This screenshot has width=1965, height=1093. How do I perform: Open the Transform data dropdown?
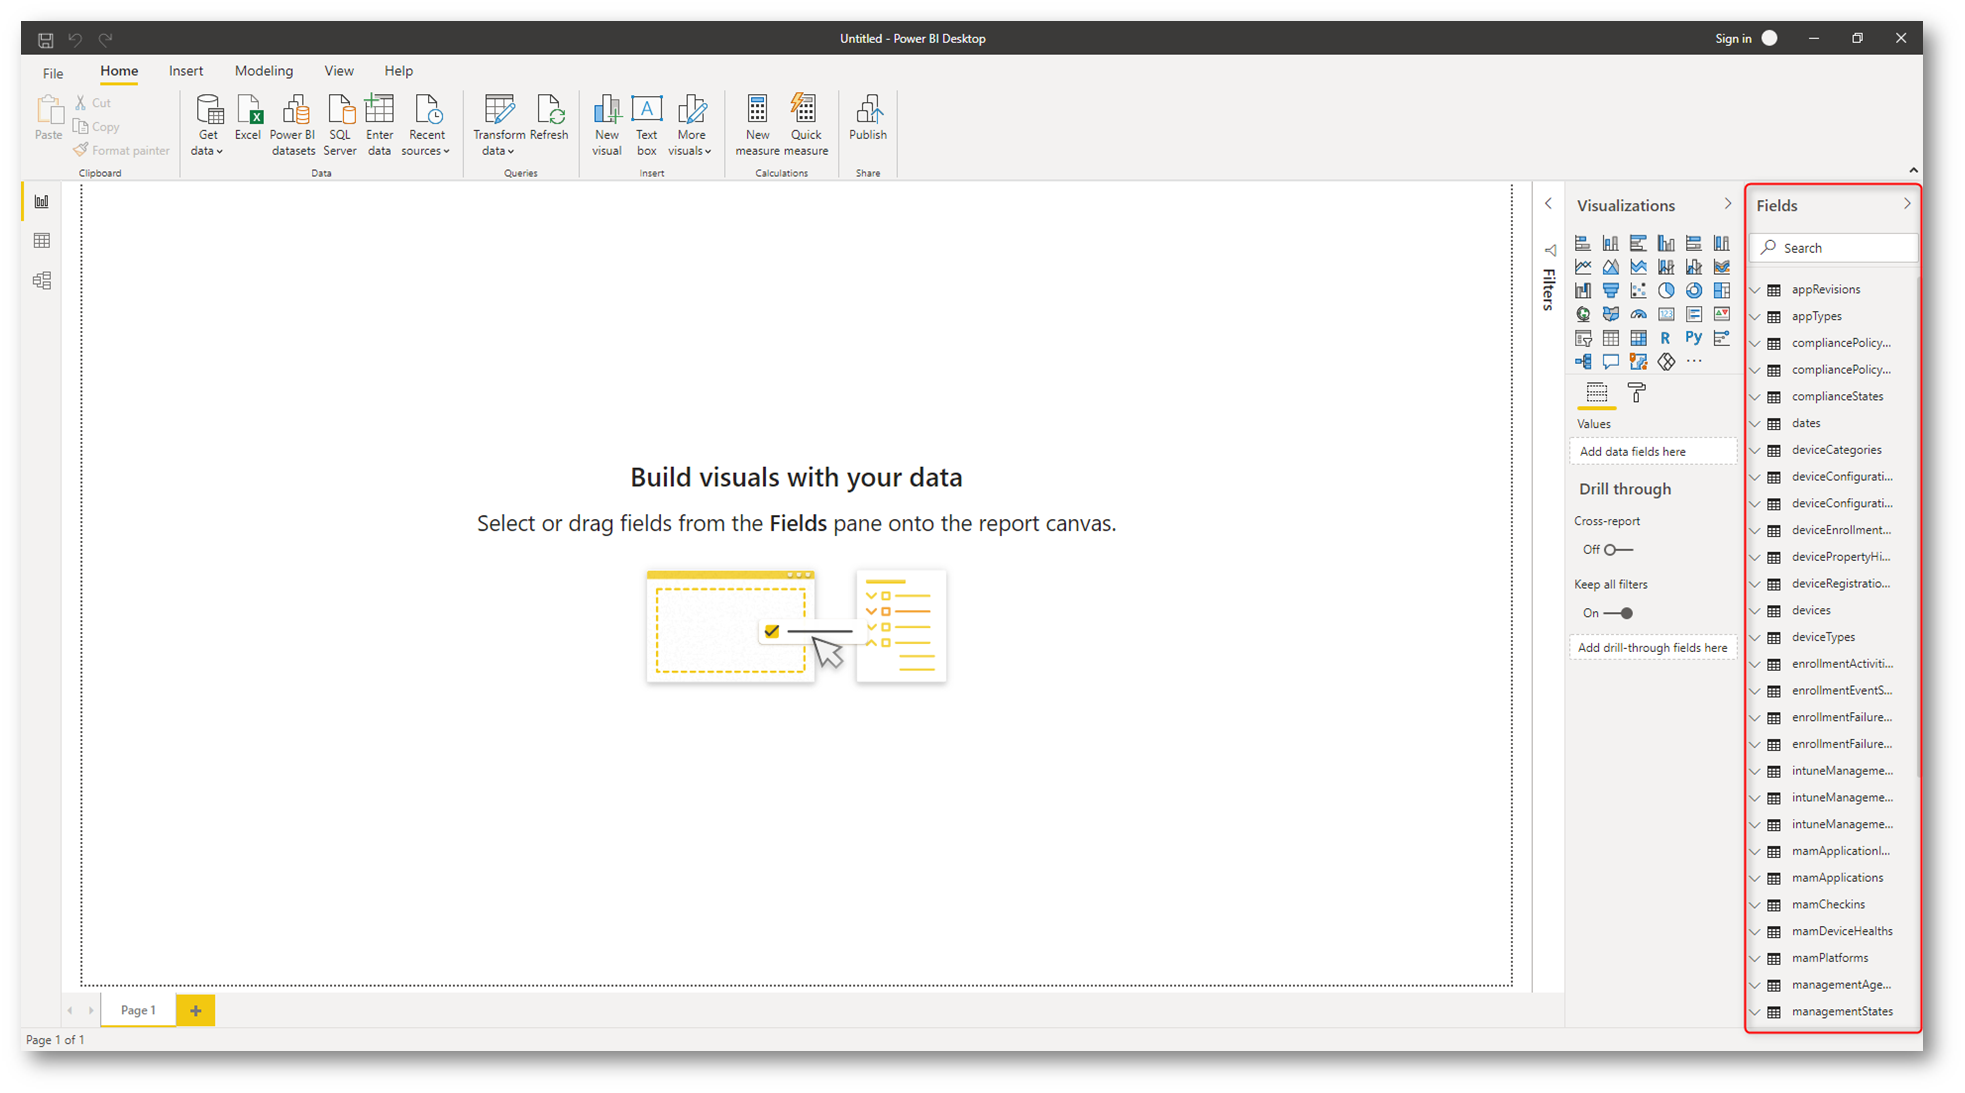(x=498, y=126)
